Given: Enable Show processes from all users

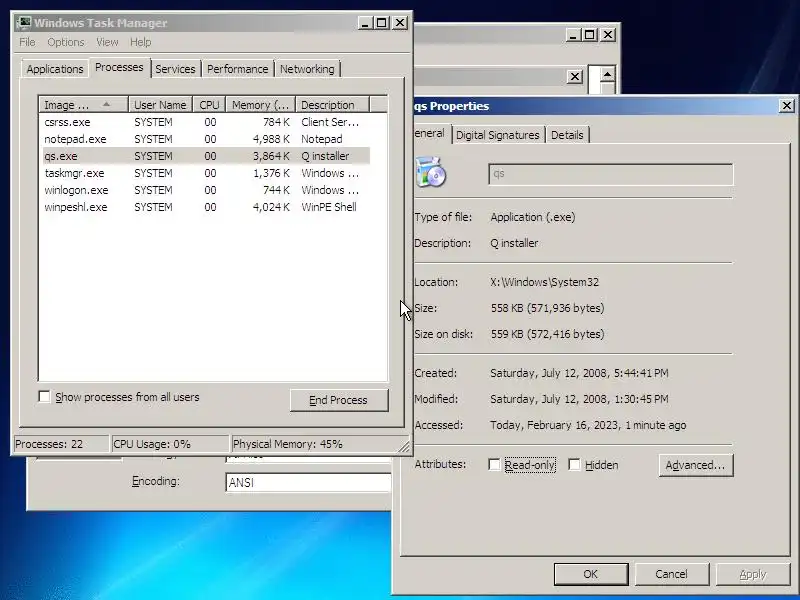Looking at the screenshot, I should tap(45, 396).
